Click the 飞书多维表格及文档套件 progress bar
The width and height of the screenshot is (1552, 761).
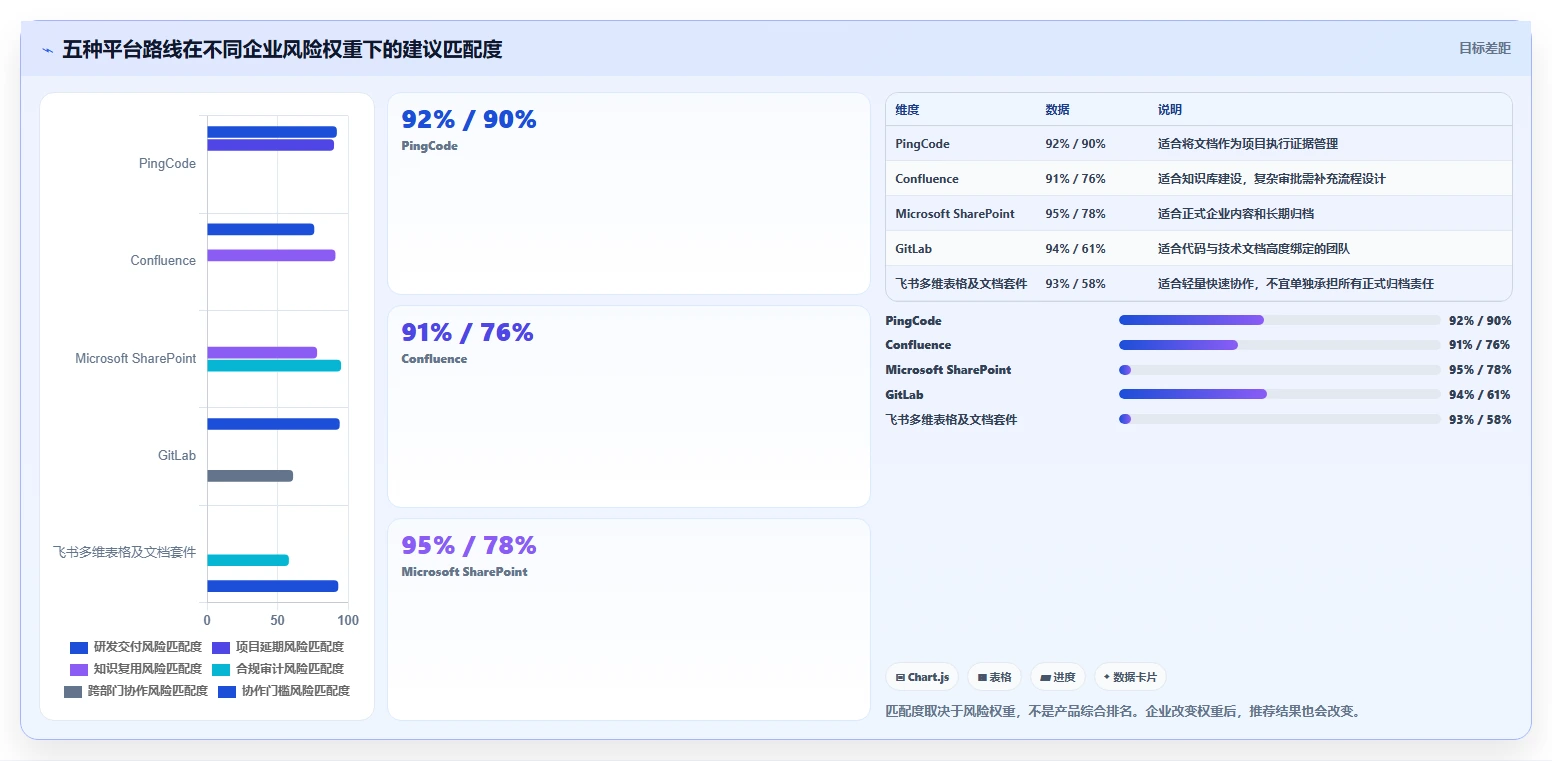coord(1279,419)
